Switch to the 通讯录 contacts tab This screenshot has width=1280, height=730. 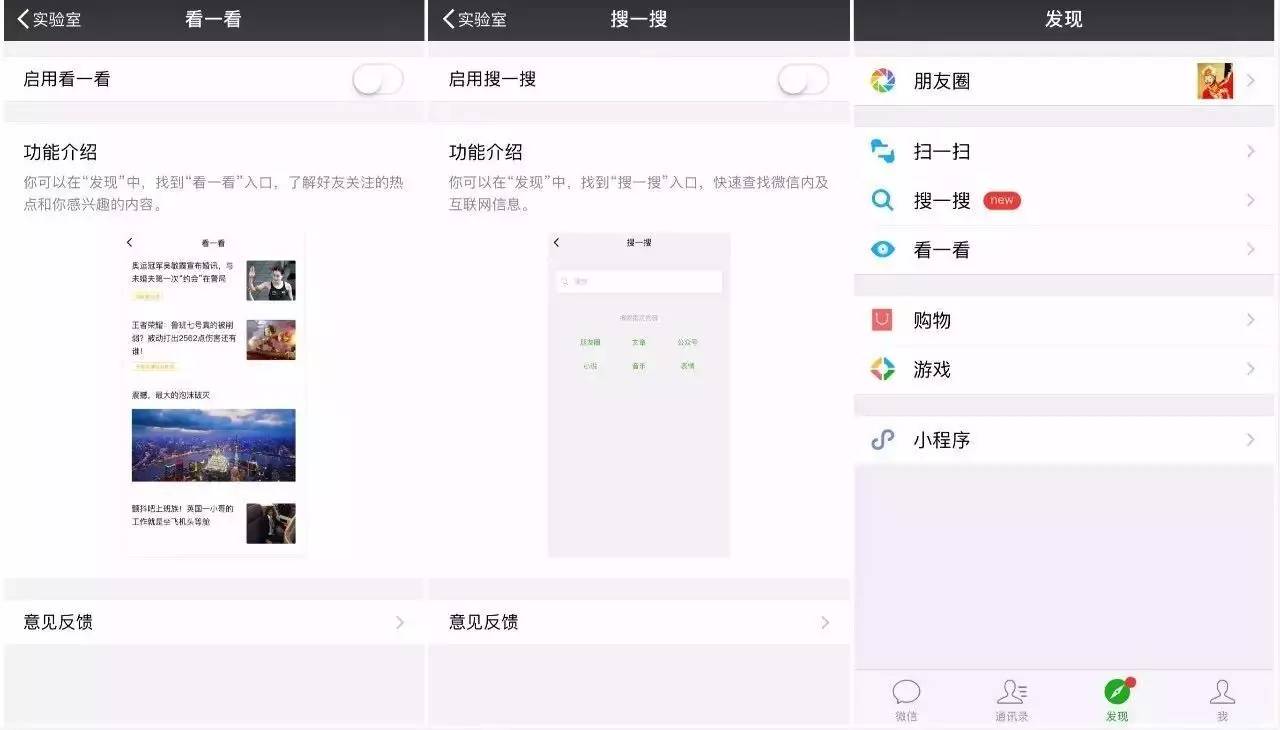(x=1011, y=699)
